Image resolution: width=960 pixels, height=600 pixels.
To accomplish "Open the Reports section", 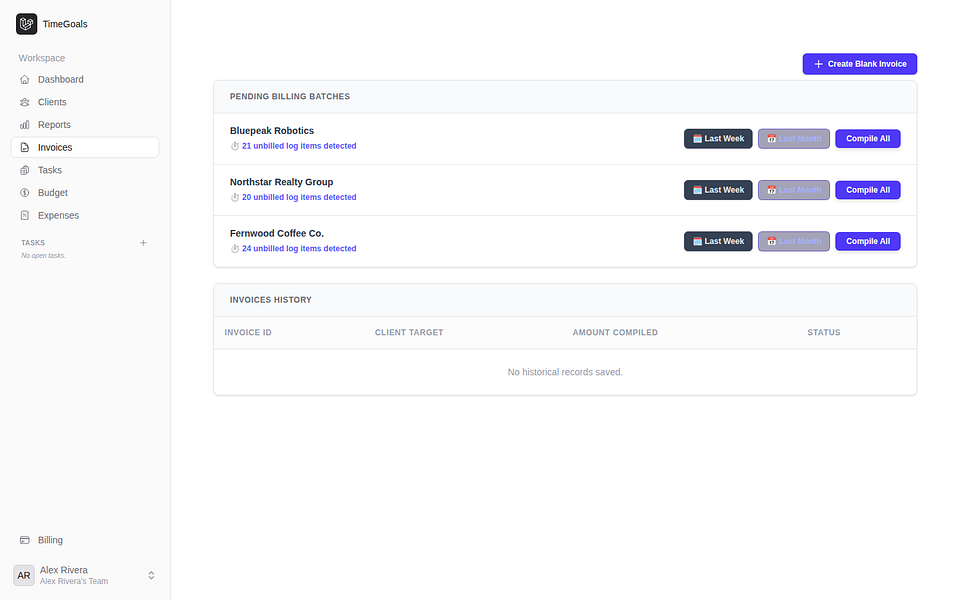I will pyautogui.click(x=85, y=125).
